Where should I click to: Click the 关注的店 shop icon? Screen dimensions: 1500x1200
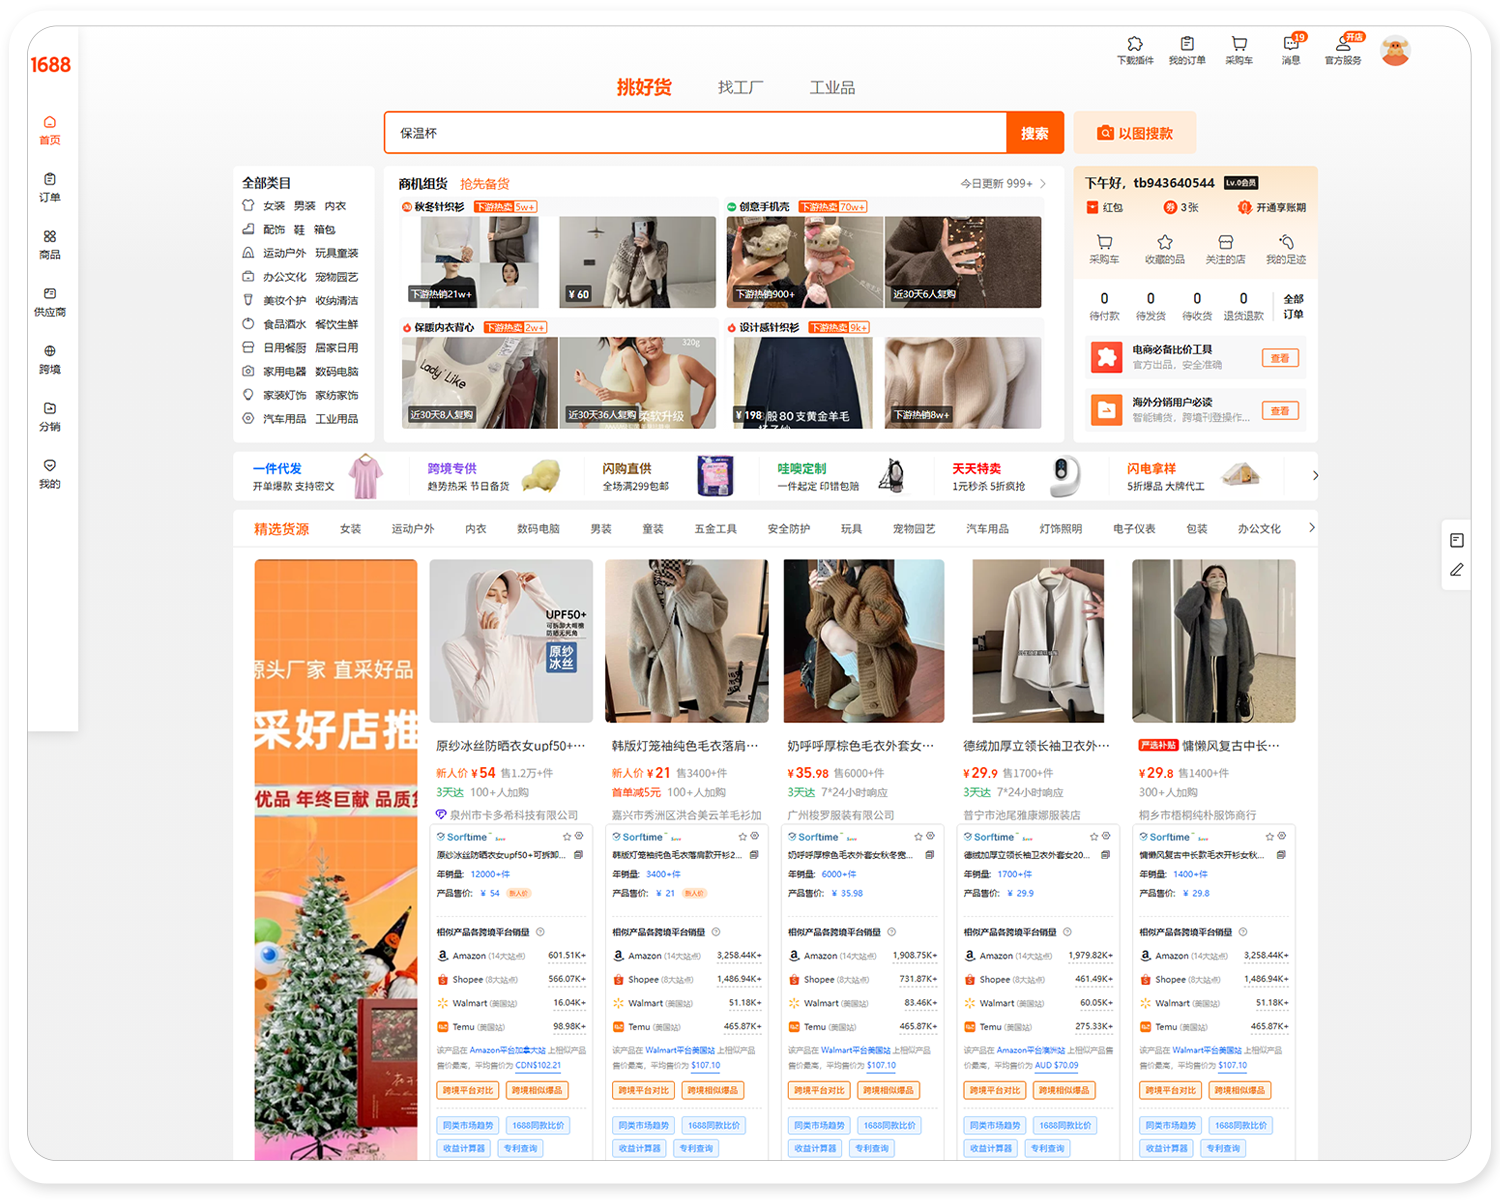click(x=1225, y=243)
